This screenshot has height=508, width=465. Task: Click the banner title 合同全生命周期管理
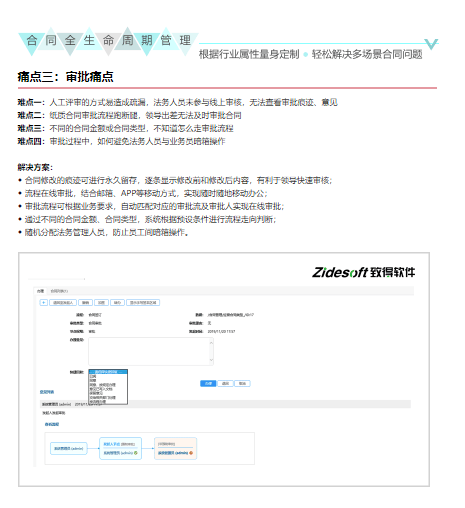click(x=108, y=41)
